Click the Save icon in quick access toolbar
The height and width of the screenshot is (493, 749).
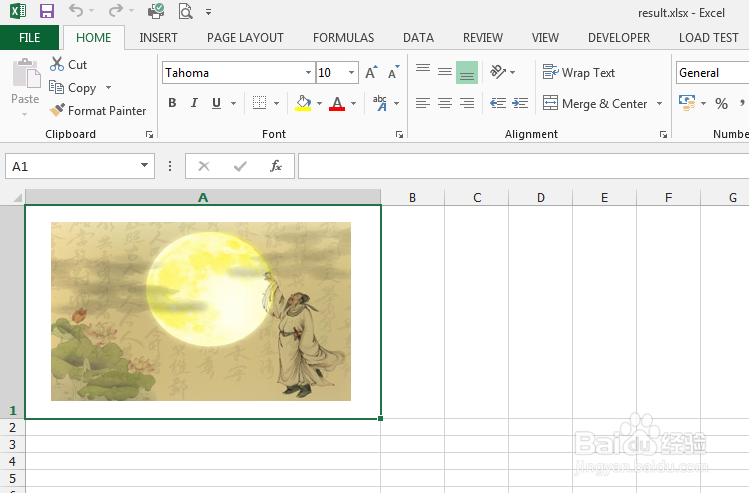point(46,11)
